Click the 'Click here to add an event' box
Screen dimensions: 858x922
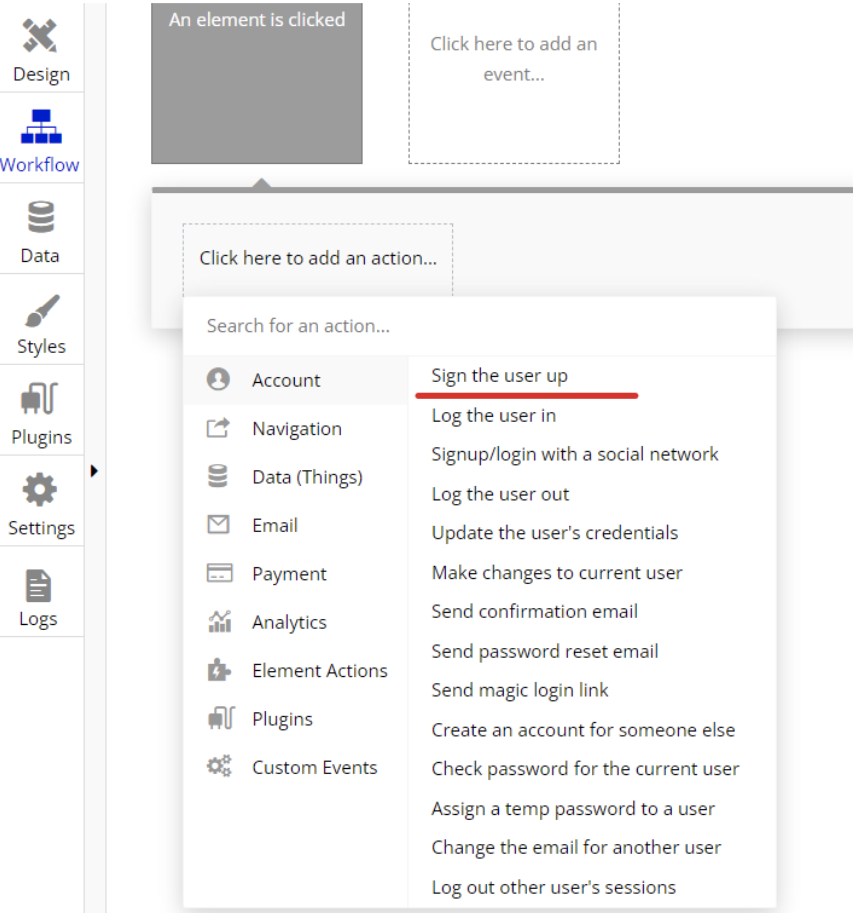(x=514, y=80)
